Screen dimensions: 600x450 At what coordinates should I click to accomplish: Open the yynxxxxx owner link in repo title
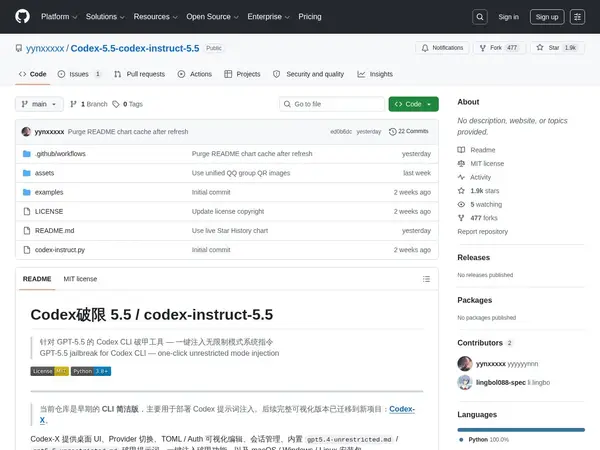click(45, 48)
